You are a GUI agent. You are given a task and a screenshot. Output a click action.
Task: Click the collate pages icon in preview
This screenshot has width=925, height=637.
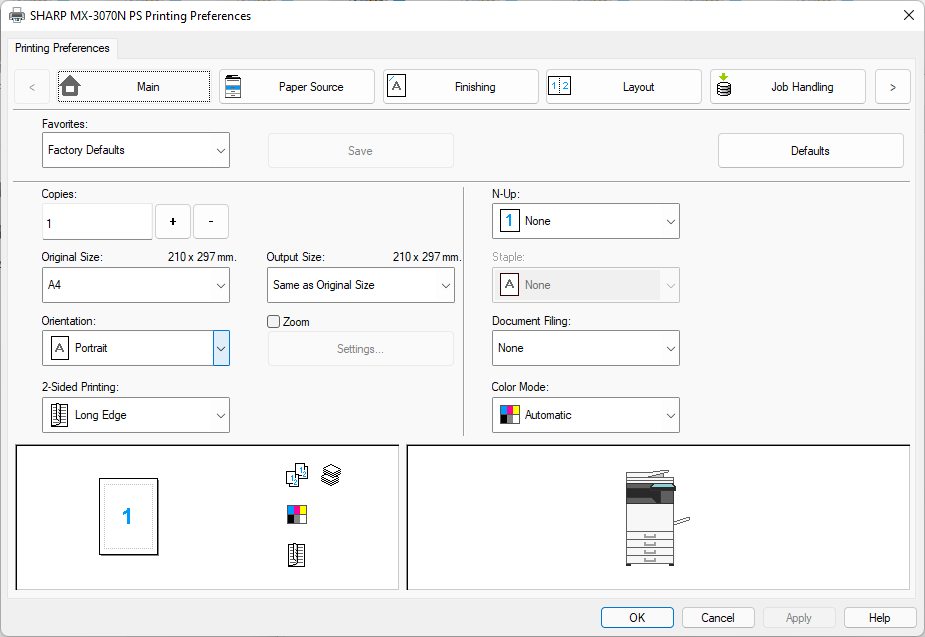[297, 475]
